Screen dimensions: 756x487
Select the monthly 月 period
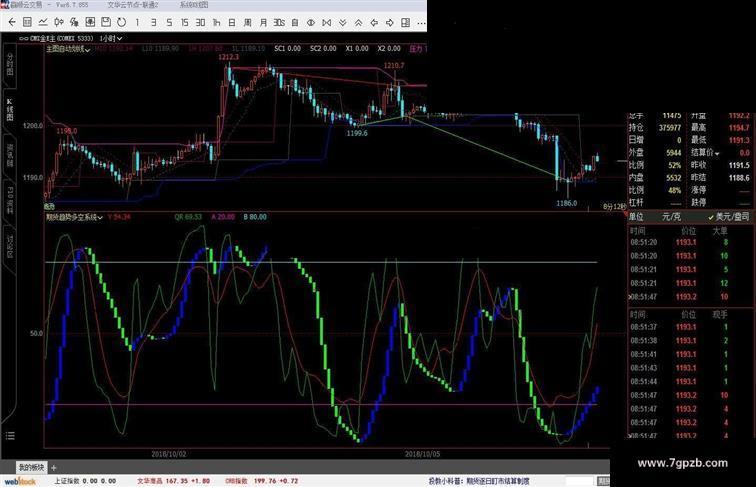click(263, 22)
